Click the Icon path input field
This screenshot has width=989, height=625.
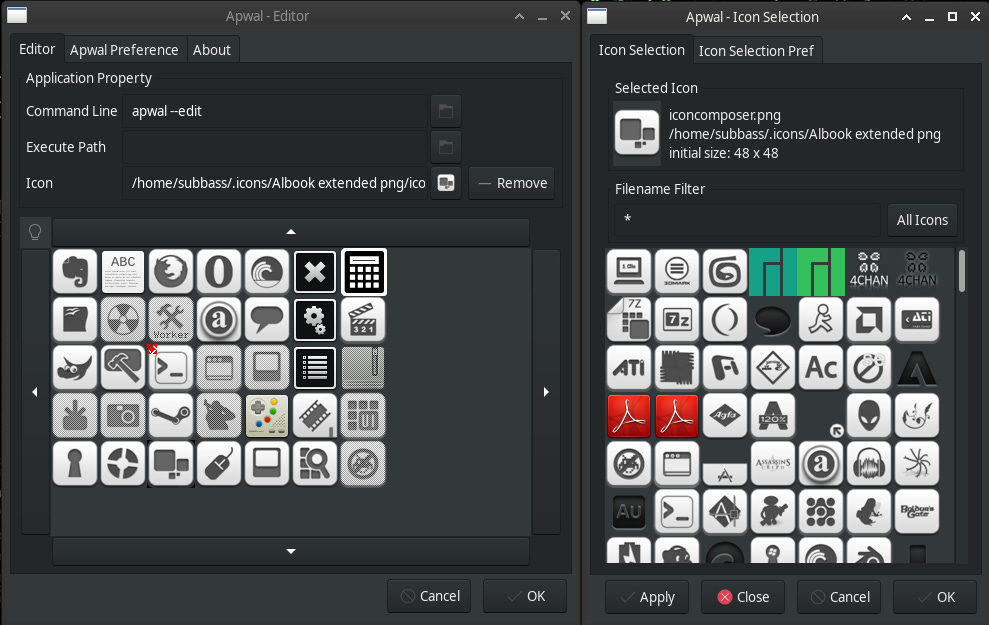click(276, 183)
